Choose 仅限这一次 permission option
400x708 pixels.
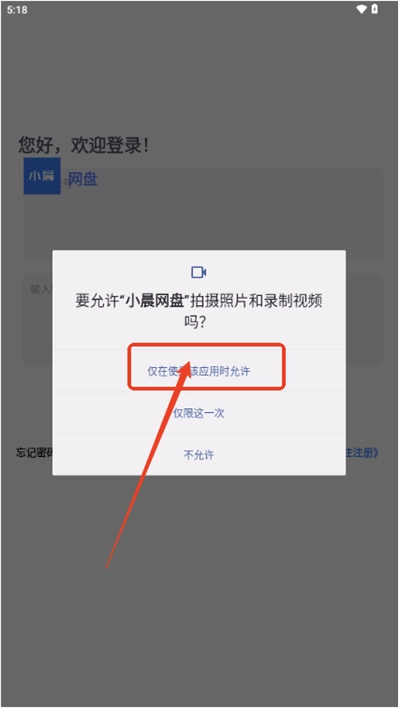tap(199, 413)
